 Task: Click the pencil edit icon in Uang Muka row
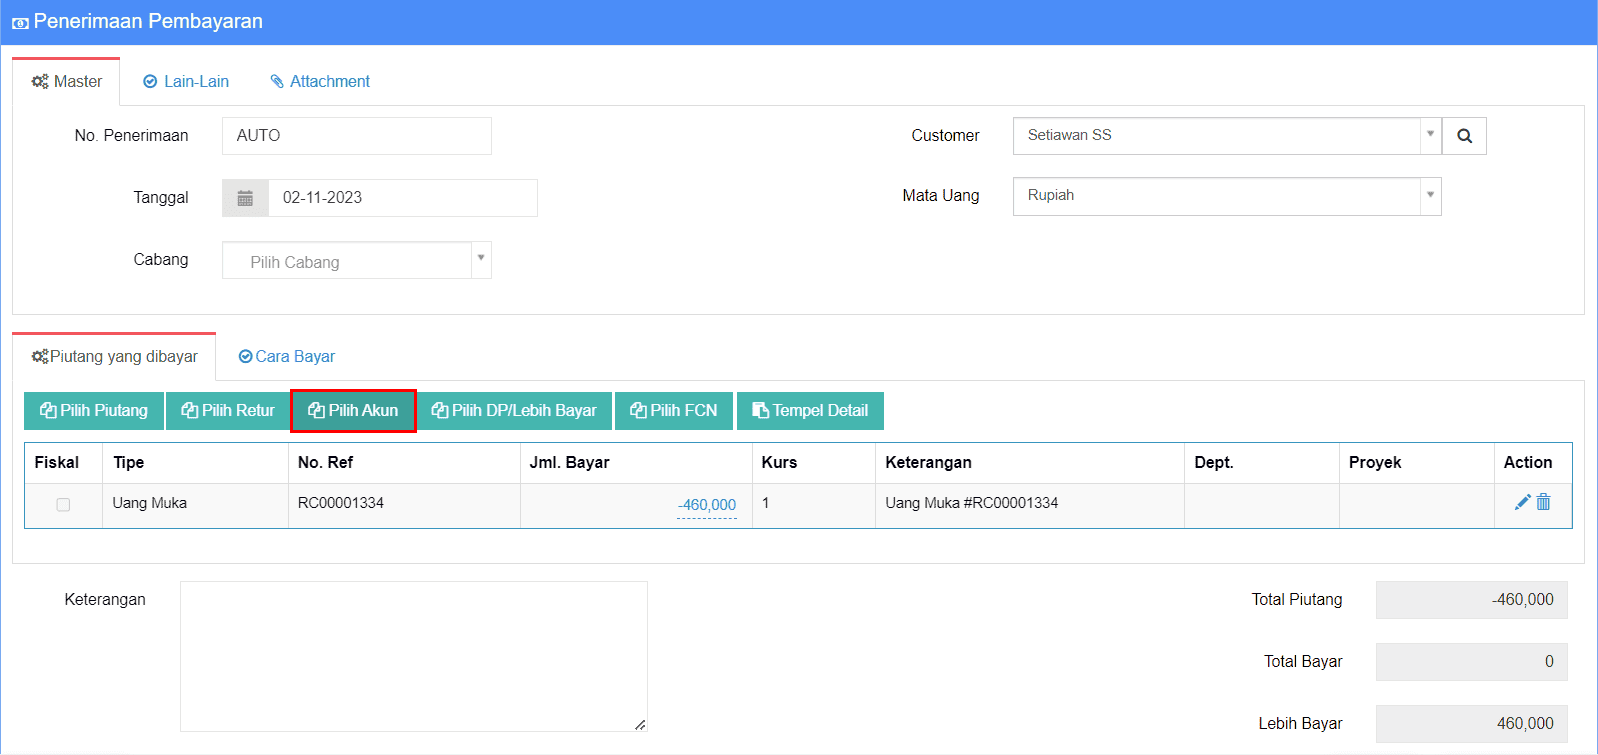[x=1523, y=502]
